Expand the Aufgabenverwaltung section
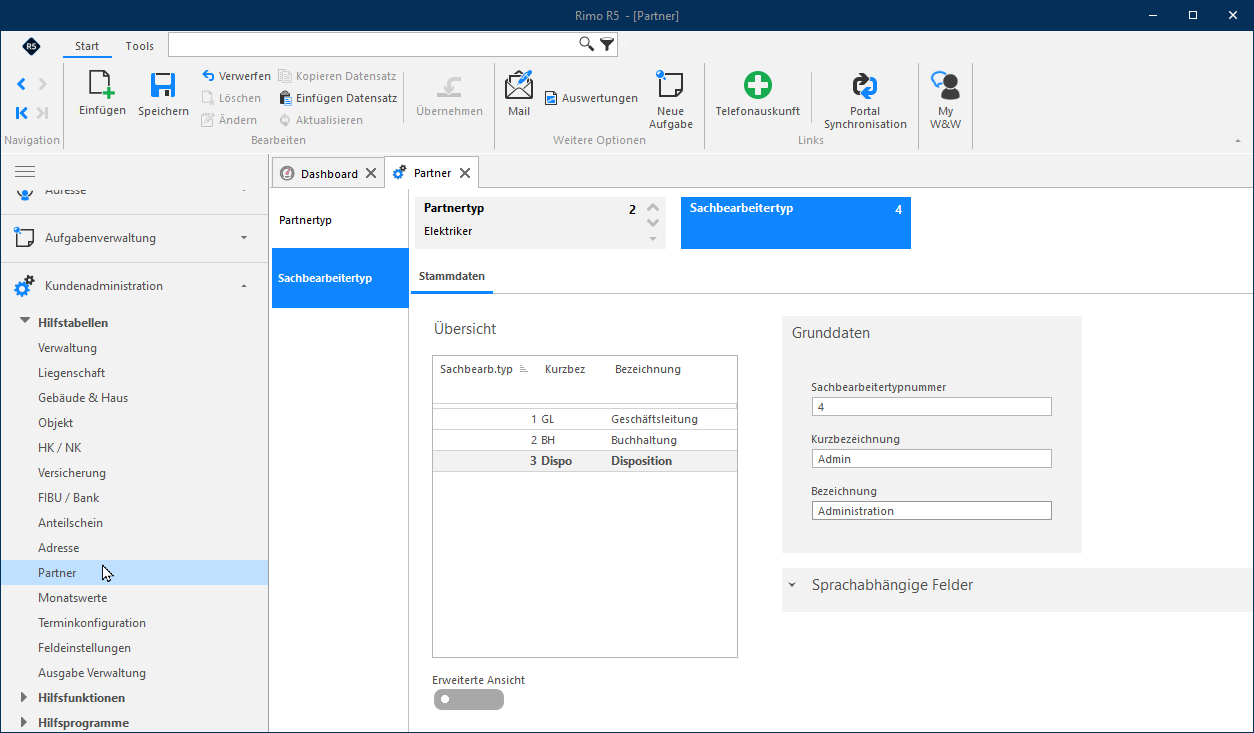 (244, 238)
